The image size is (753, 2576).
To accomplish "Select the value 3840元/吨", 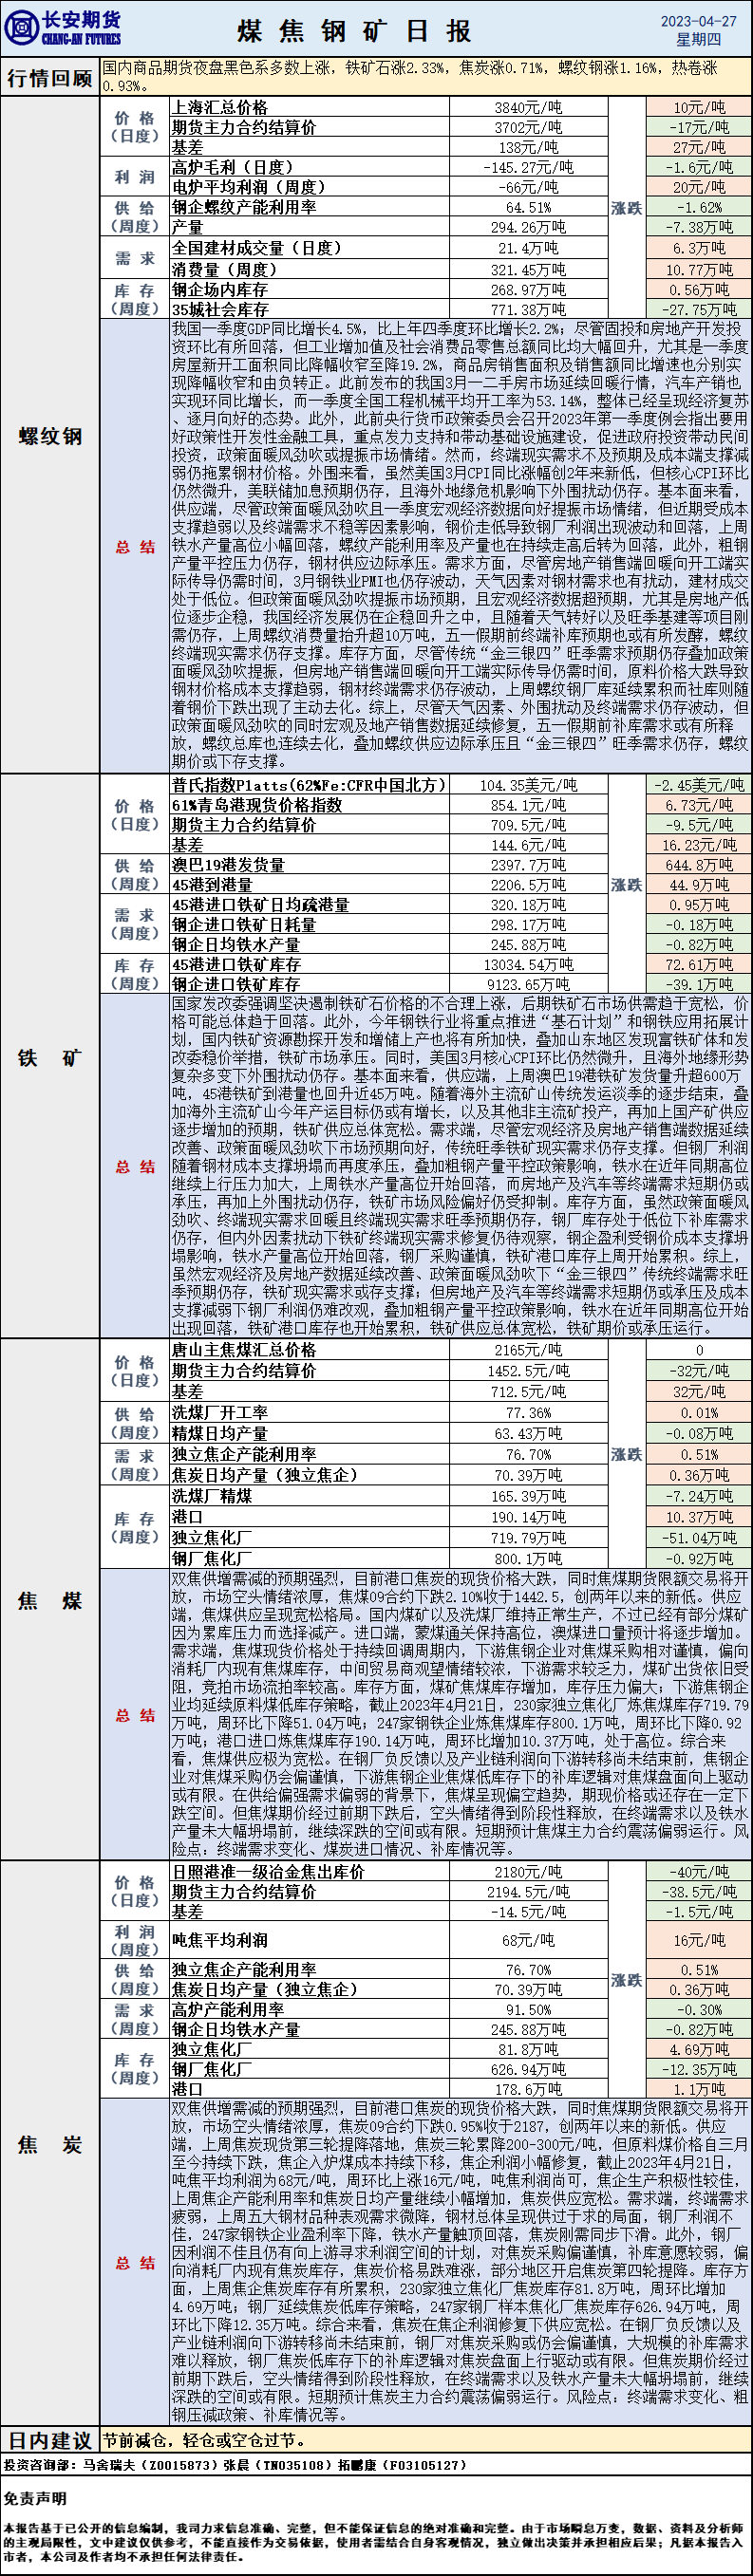I will click(x=528, y=108).
